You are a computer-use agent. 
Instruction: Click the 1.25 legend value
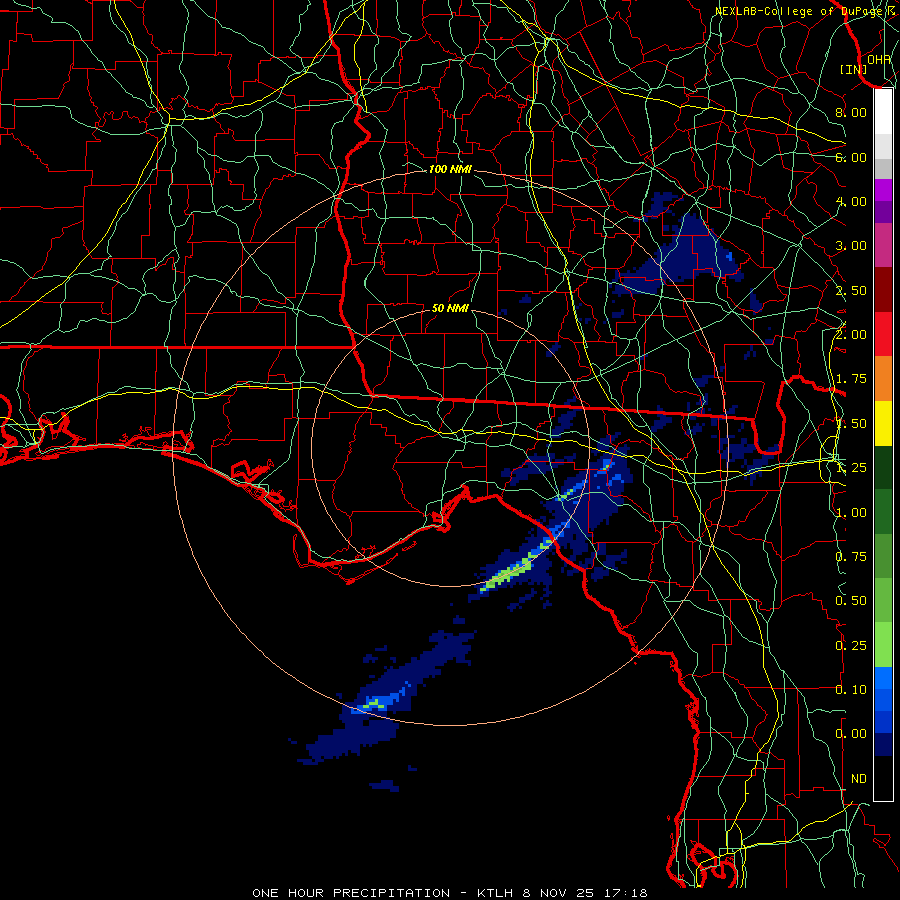click(x=851, y=468)
